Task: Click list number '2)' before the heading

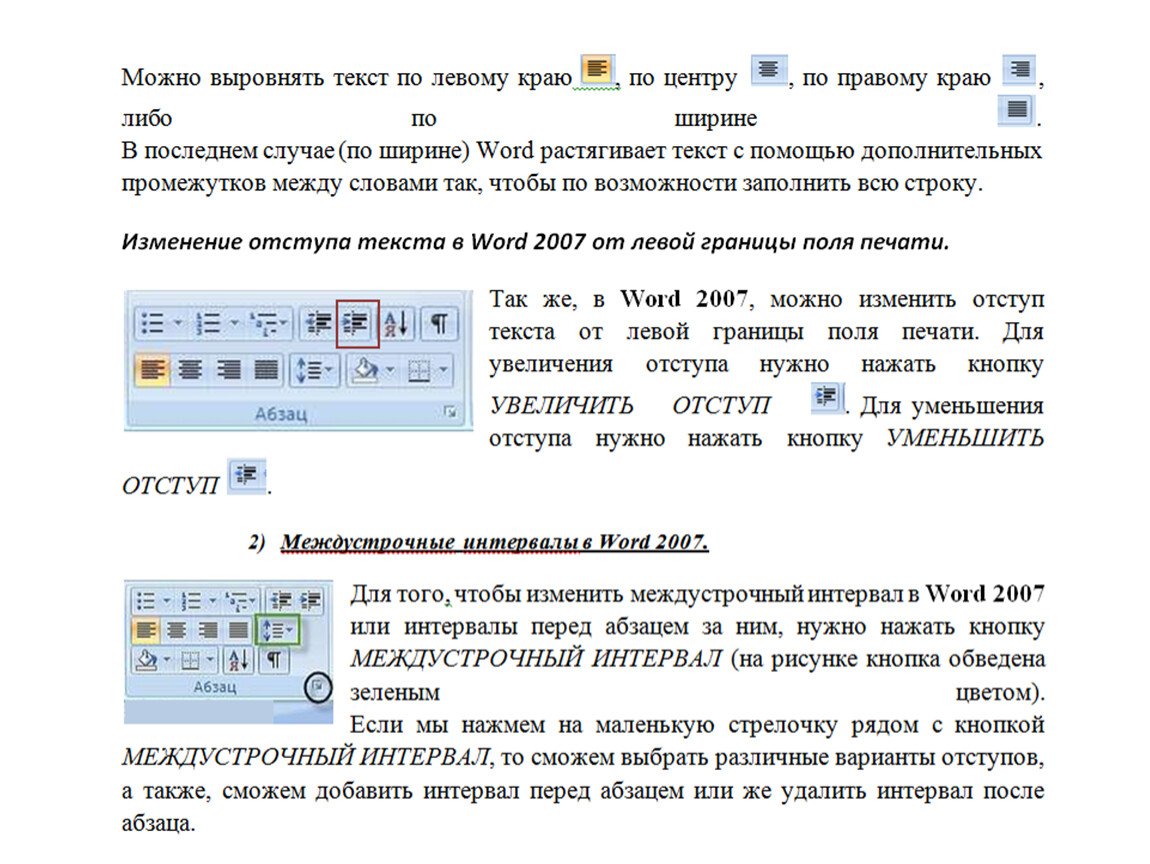Action: pos(256,542)
